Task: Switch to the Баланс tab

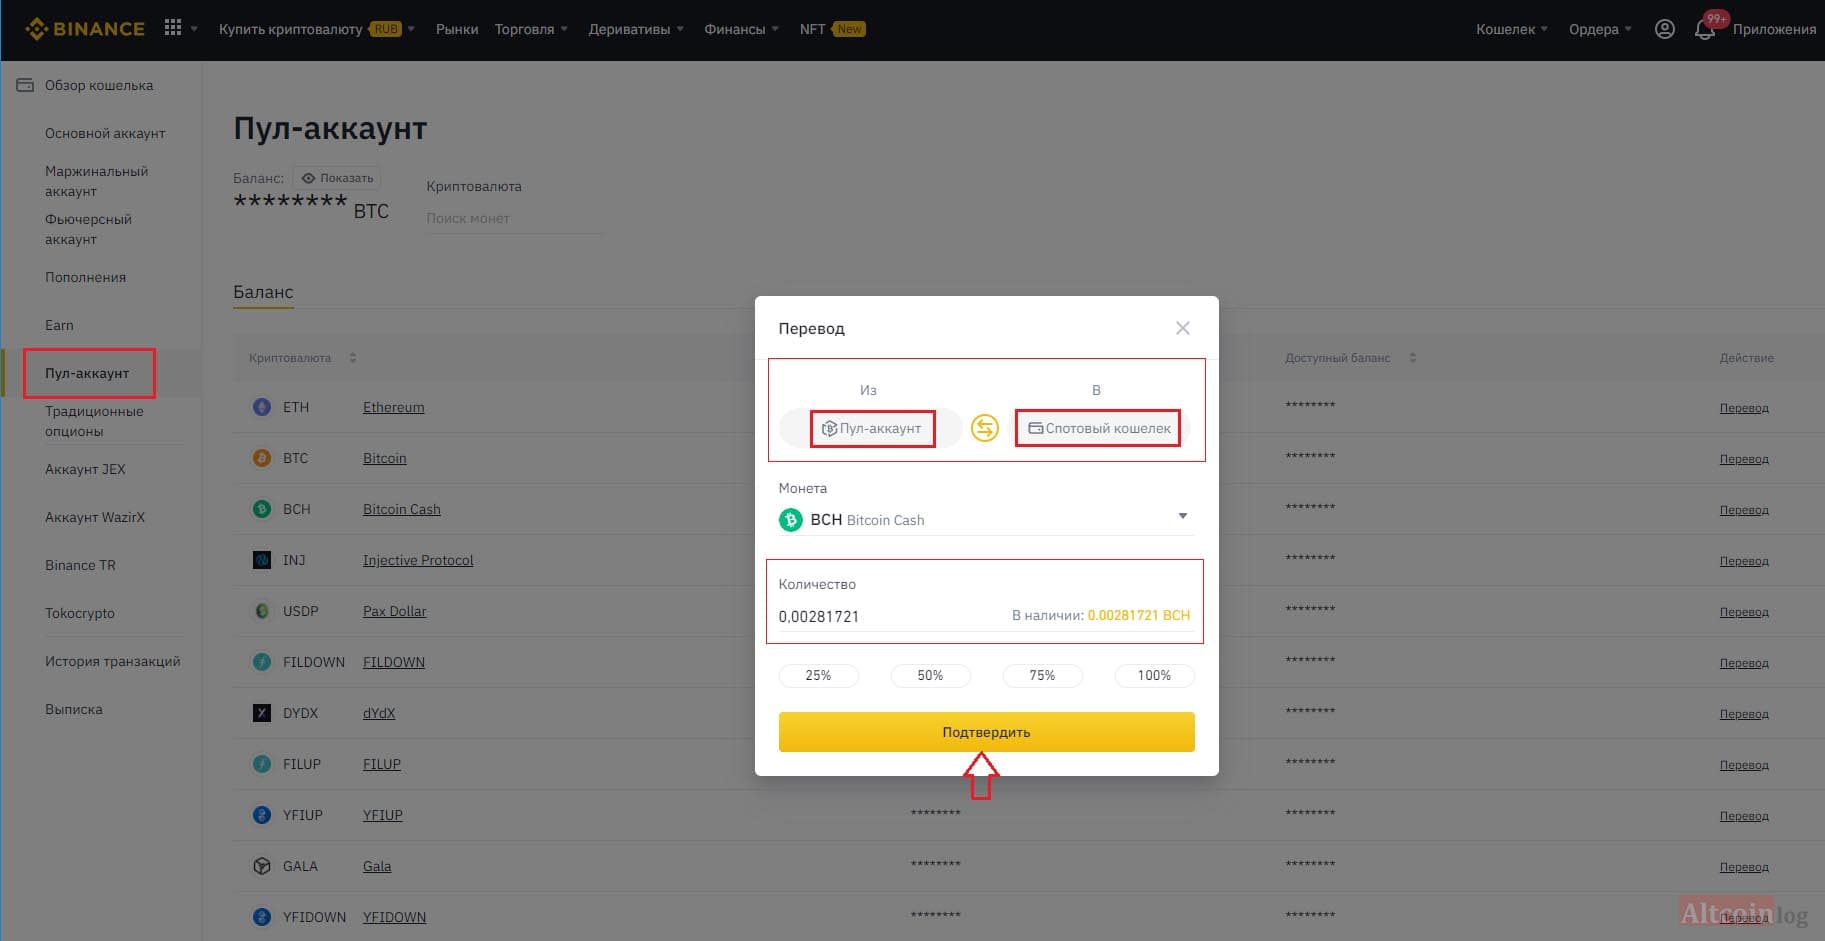Action: point(263,292)
